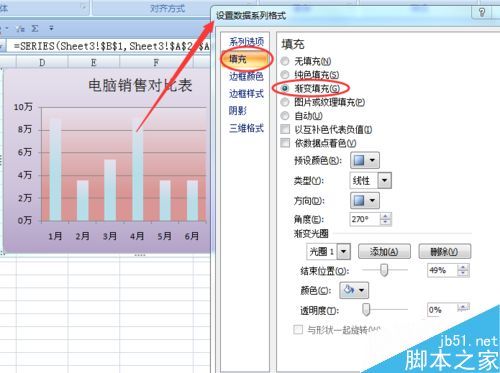This screenshot has width=500, height=373.
Task: Open 填充 tab in dialog
Action: (246, 59)
